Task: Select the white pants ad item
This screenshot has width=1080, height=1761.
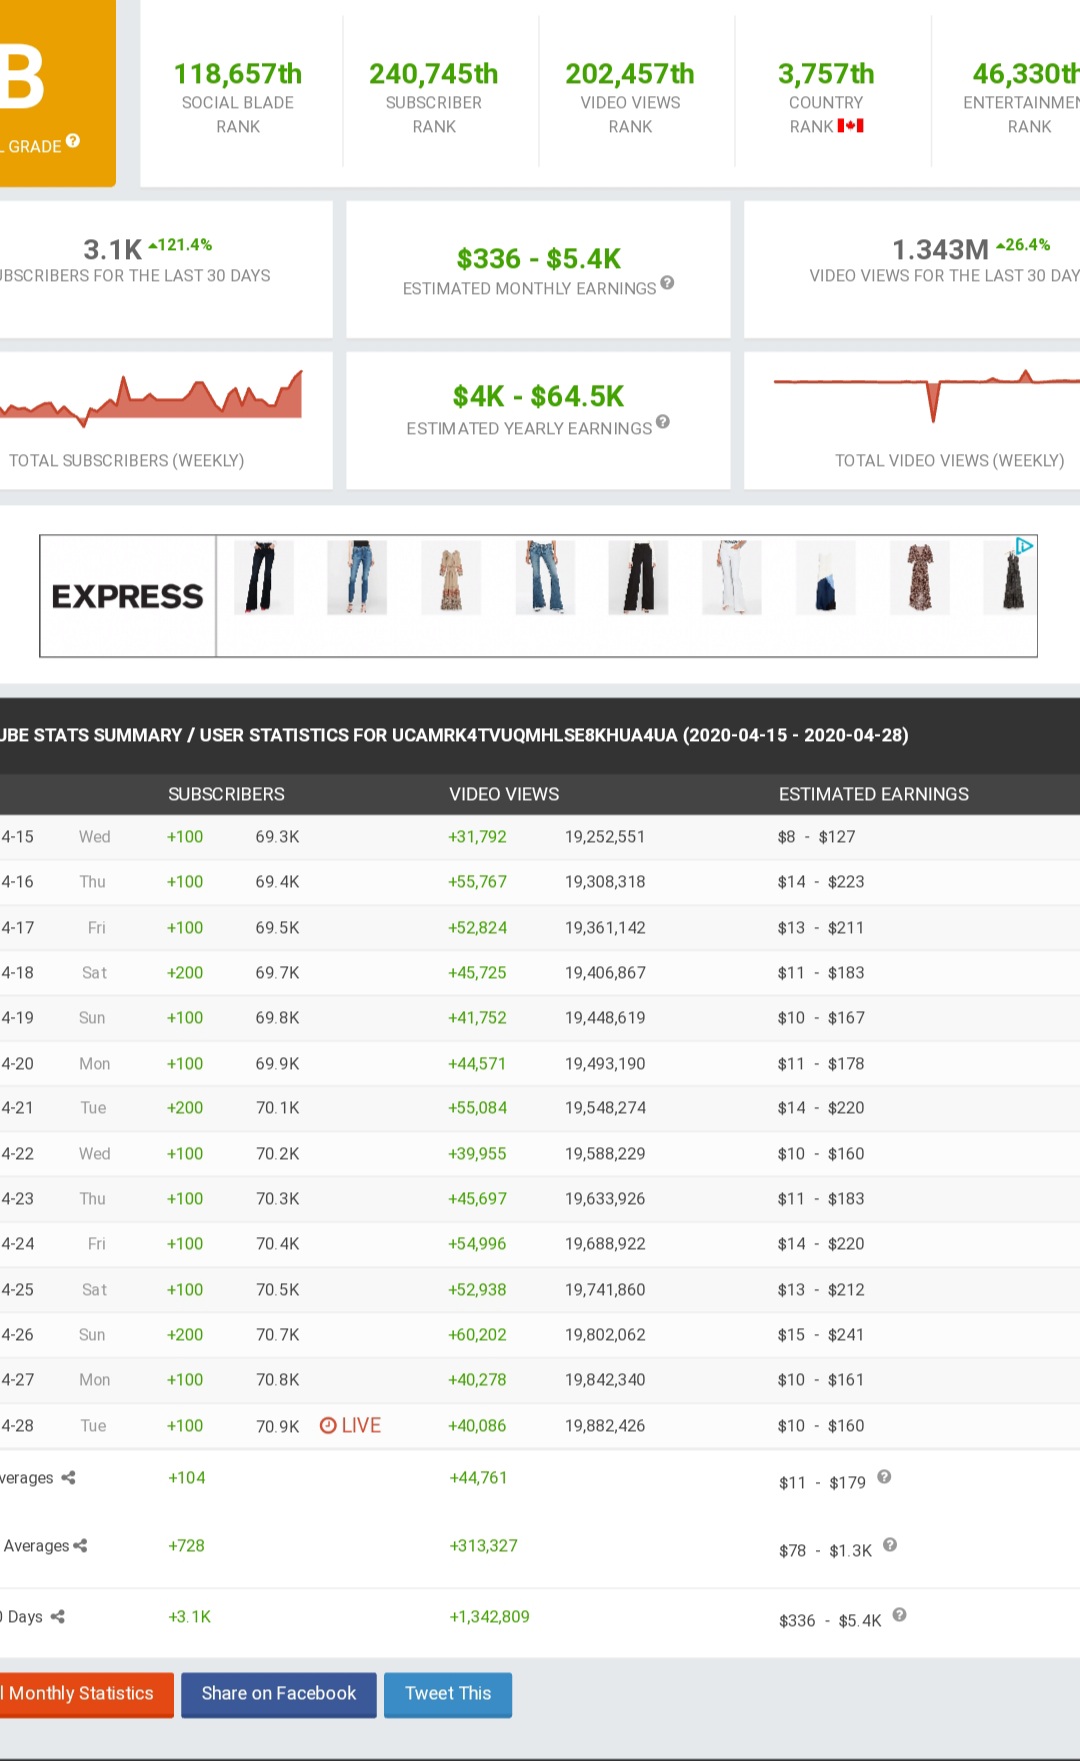Action: coord(732,578)
